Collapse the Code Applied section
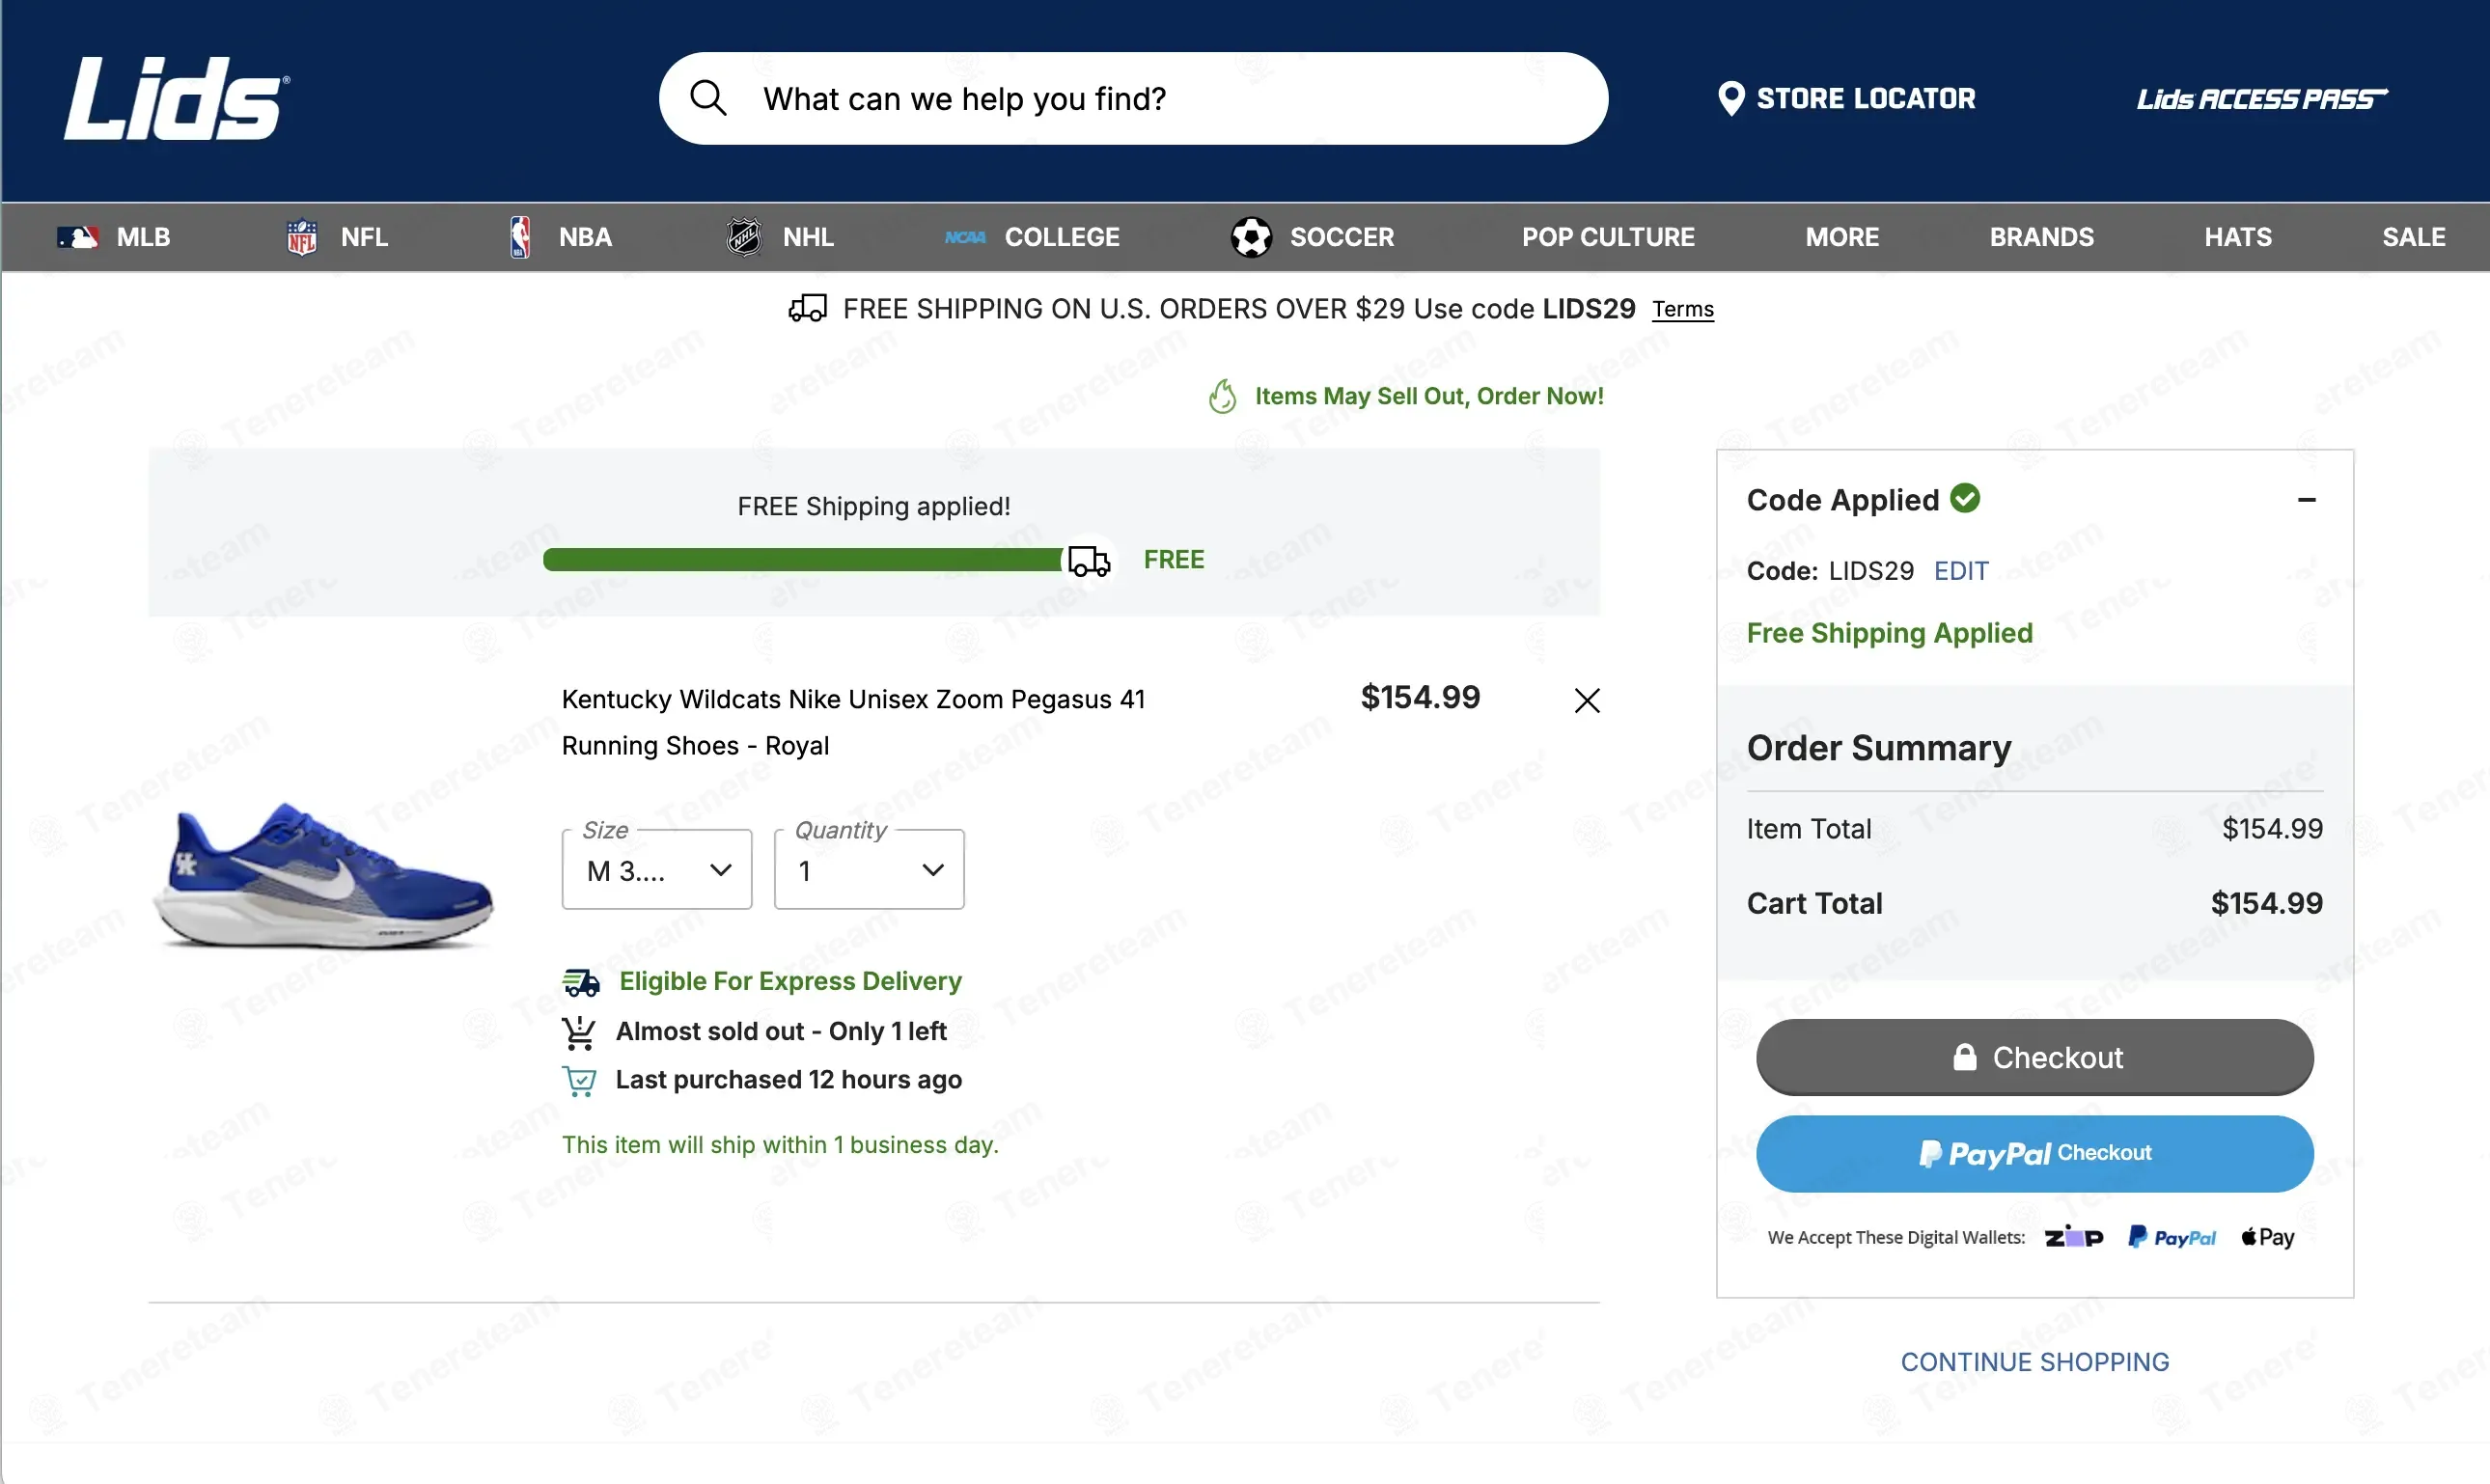Image resolution: width=2490 pixels, height=1484 pixels. 2307,500
